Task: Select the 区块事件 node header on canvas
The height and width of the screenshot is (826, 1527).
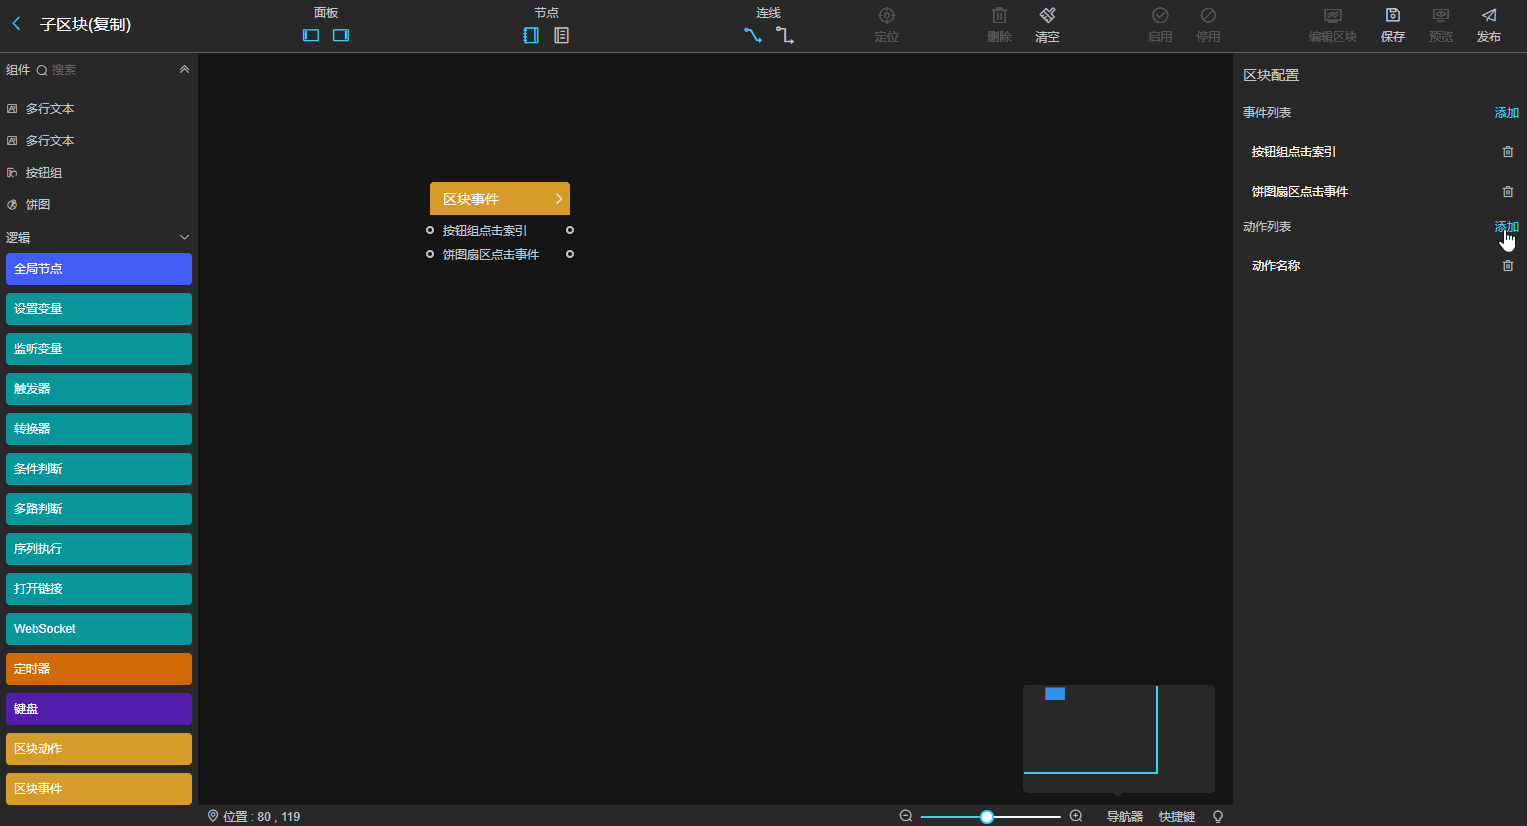Action: tap(499, 198)
